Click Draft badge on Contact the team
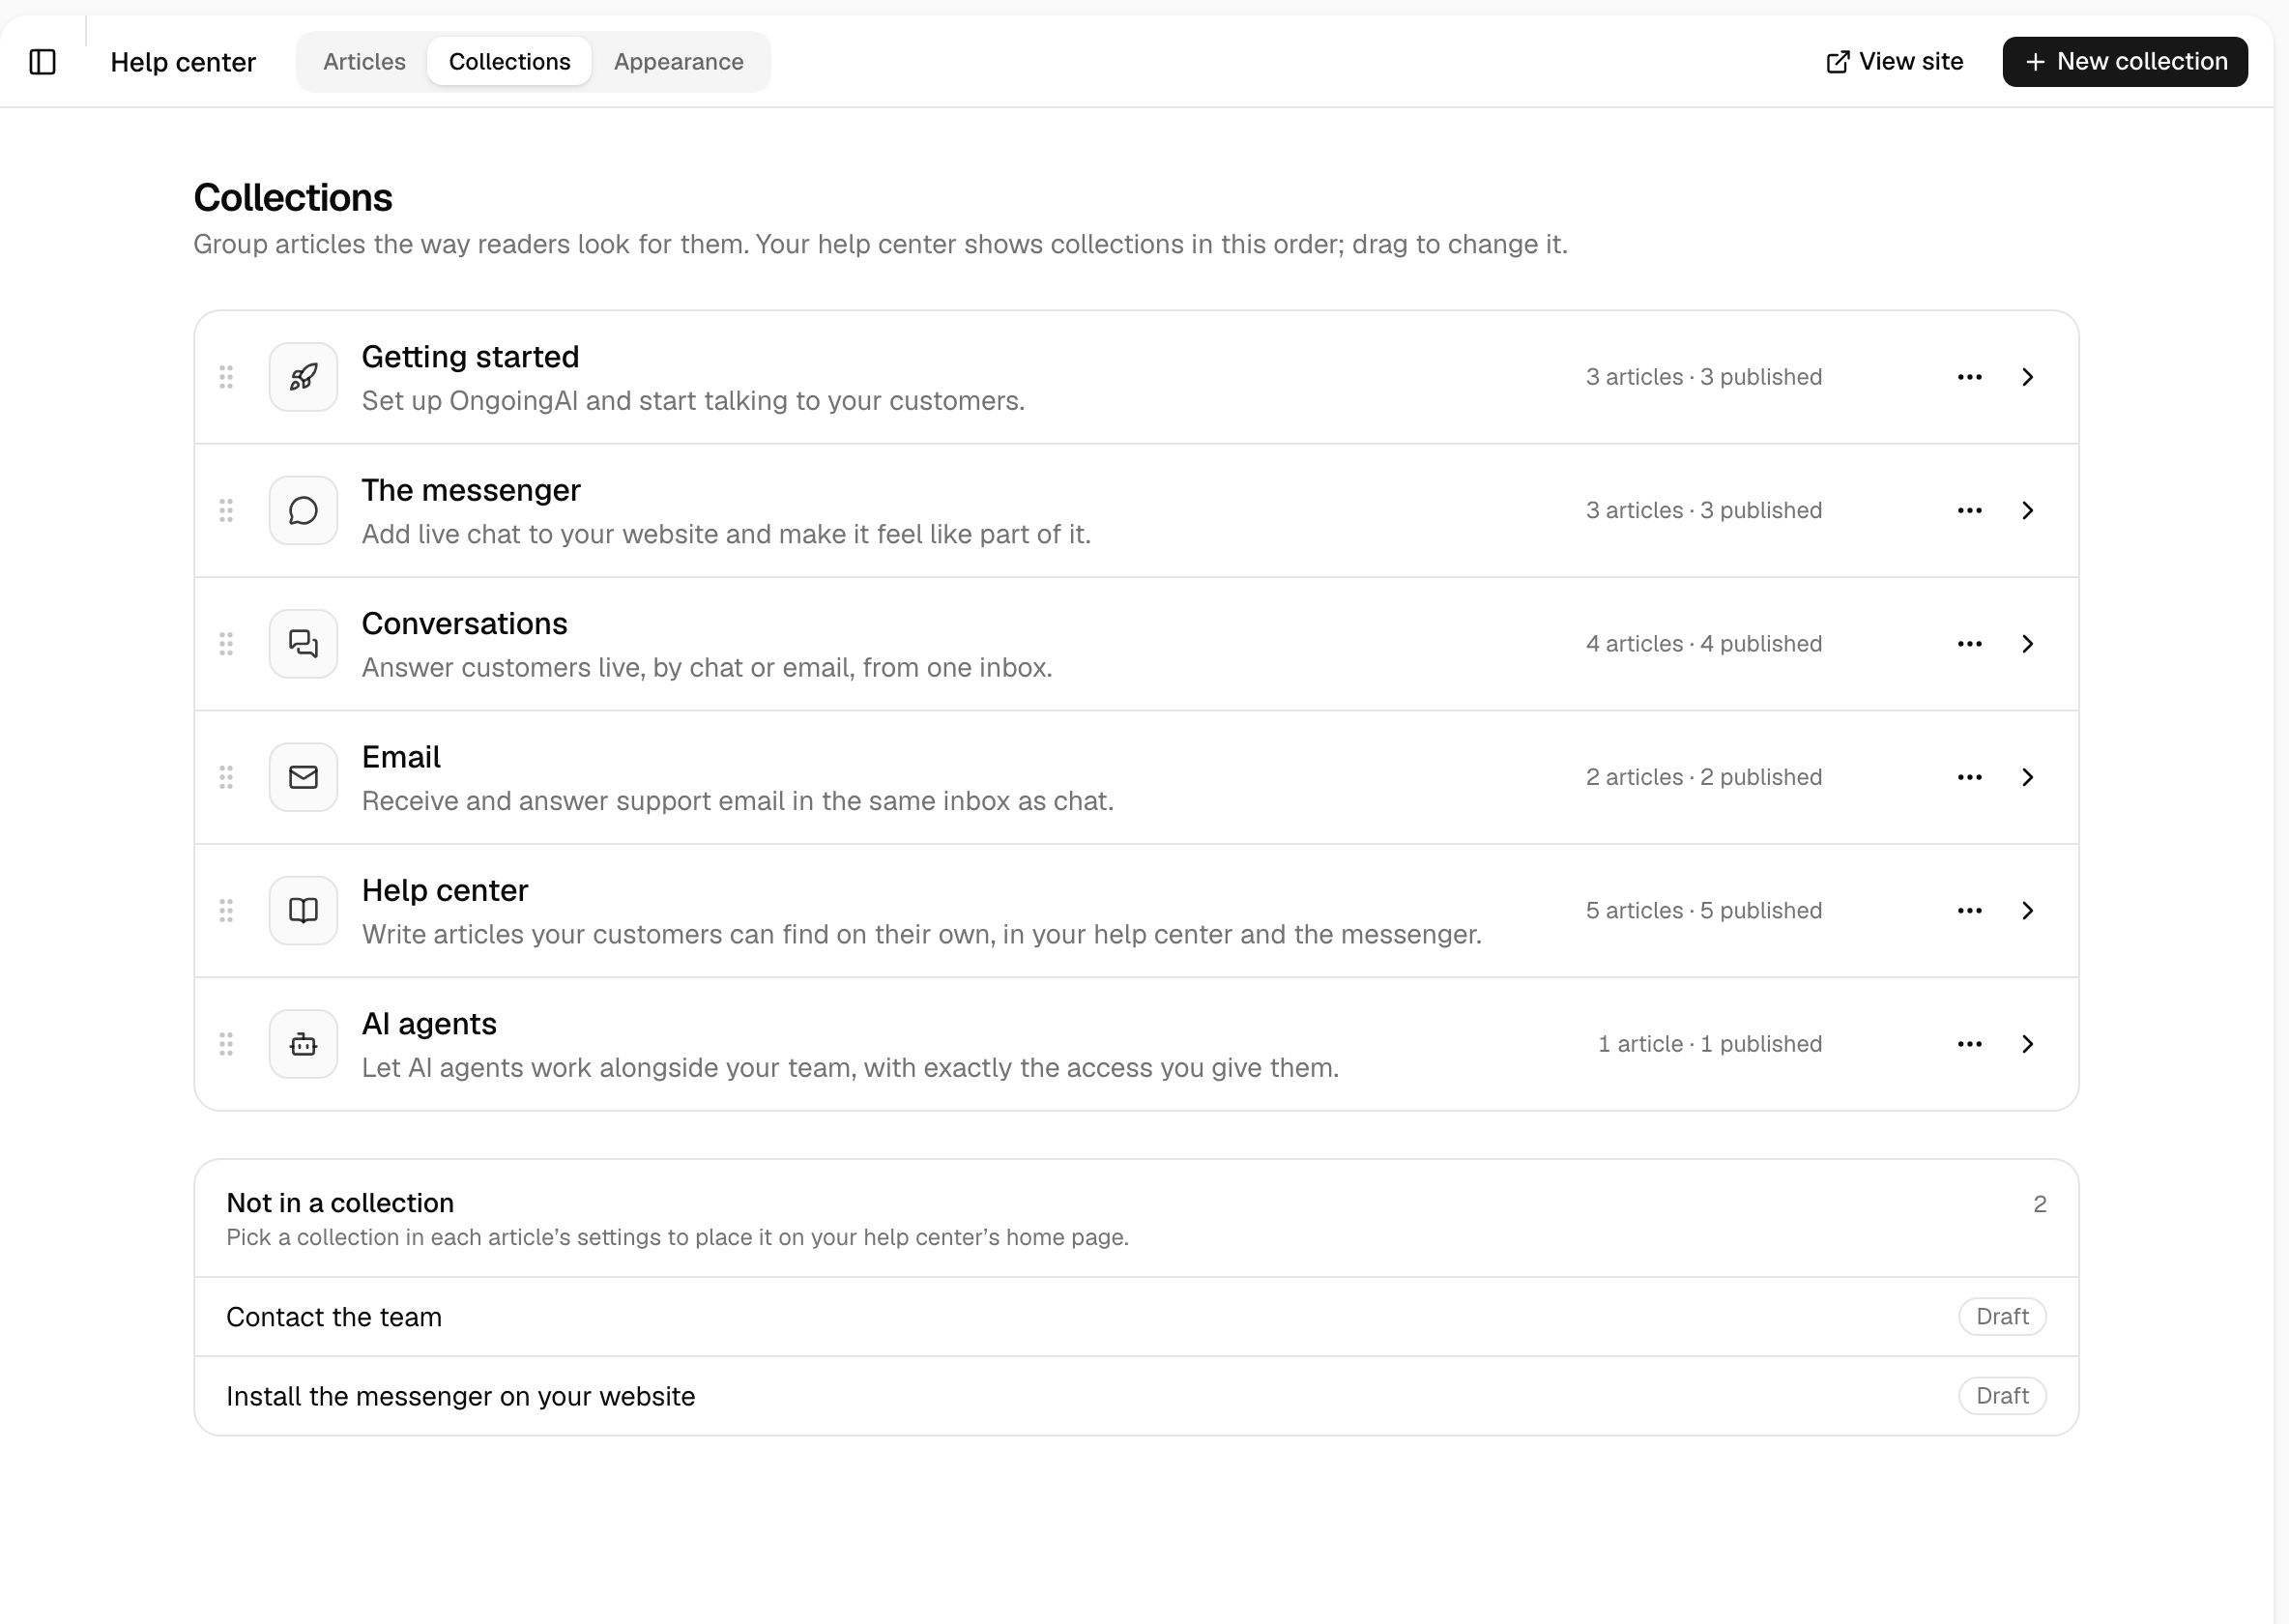The width and height of the screenshot is (2289, 1624). (x=2002, y=1317)
